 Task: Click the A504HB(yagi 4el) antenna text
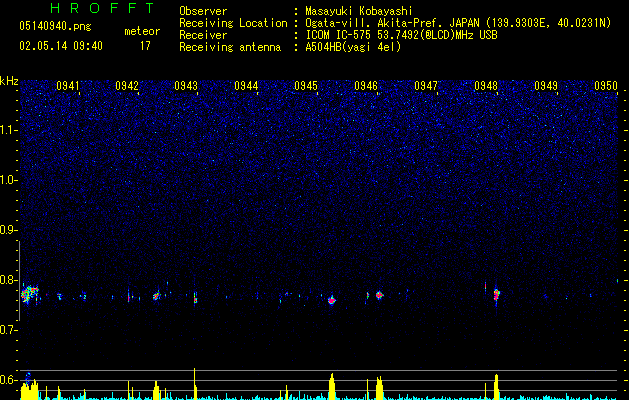coord(353,47)
